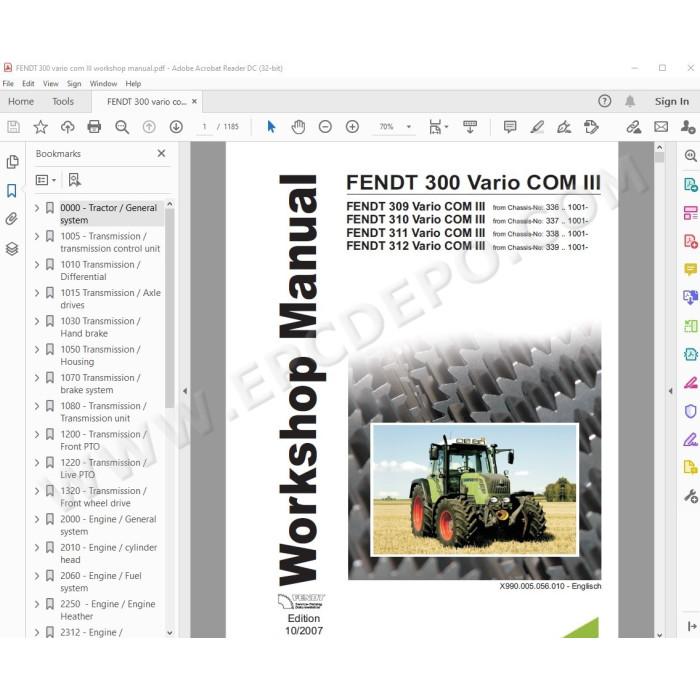
Task: Open the Sign document pen tool
Action: click(564, 127)
